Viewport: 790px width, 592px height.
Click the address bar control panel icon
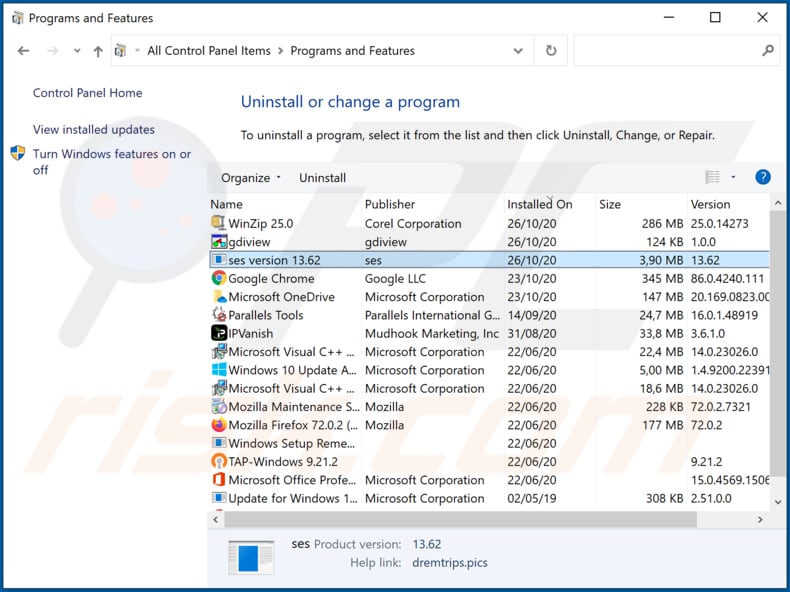(x=120, y=50)
